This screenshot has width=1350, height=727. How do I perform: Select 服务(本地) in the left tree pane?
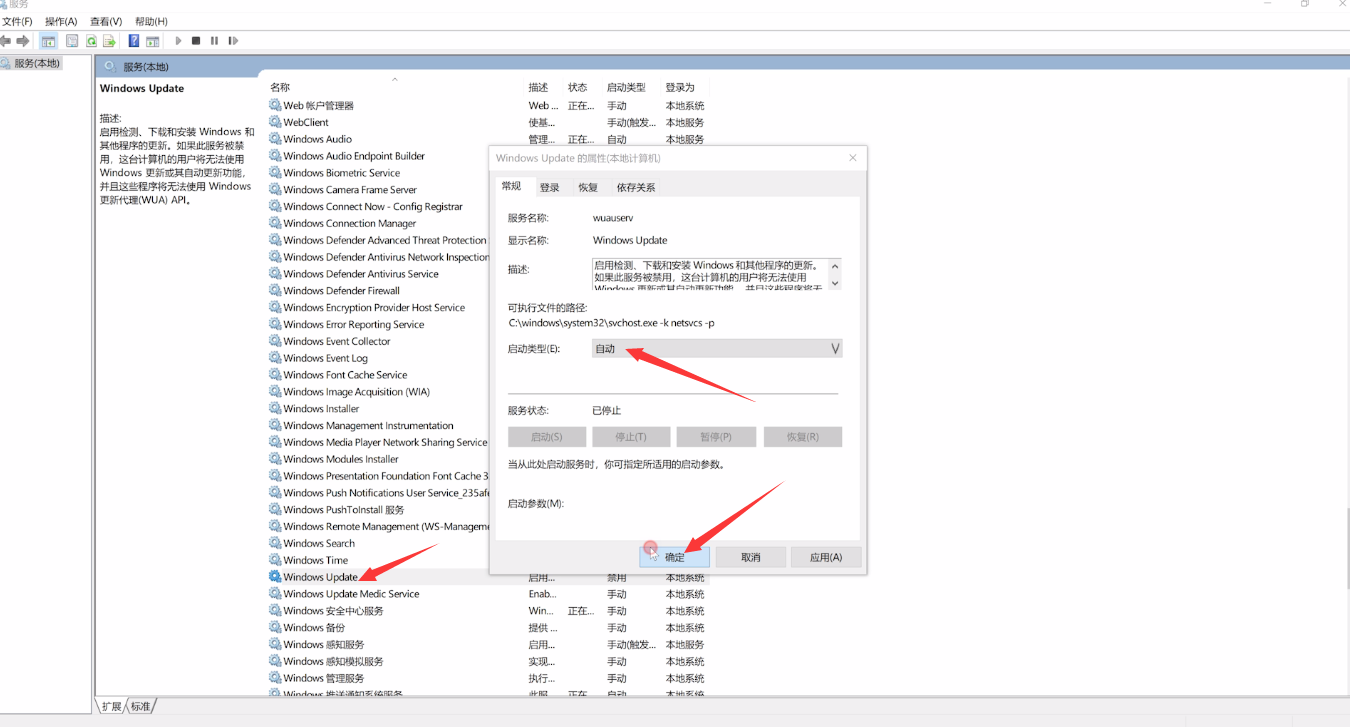click(x=37, y=63)
